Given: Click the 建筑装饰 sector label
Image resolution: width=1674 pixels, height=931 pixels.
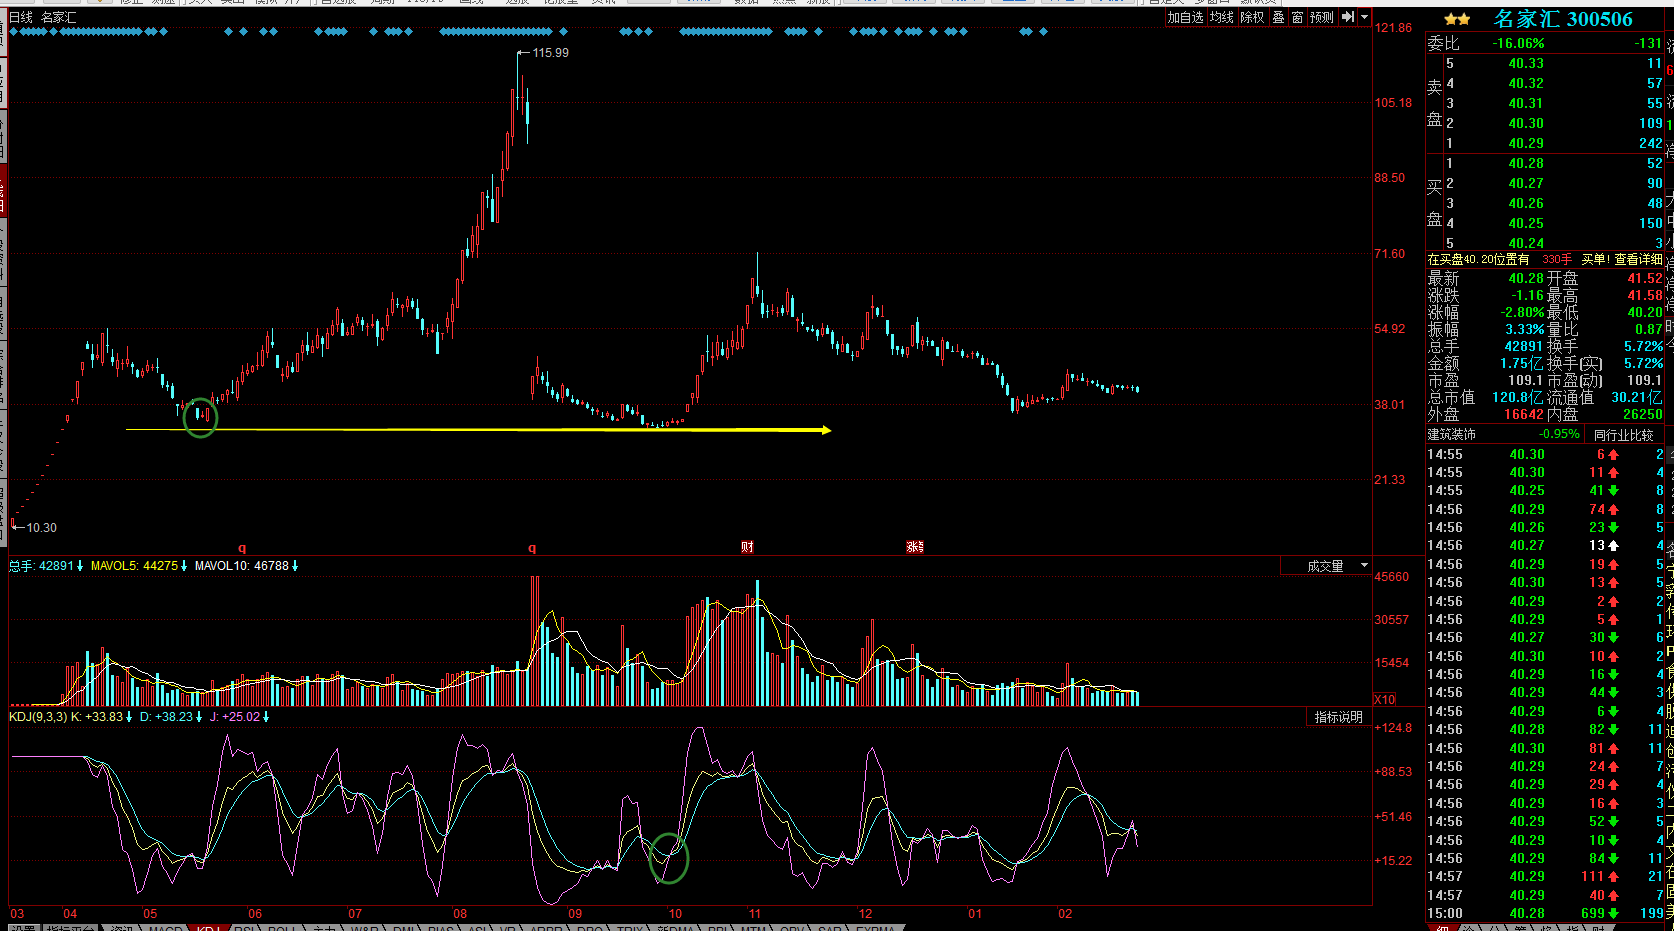Looking at the screenshot, I should [1452, 435].
